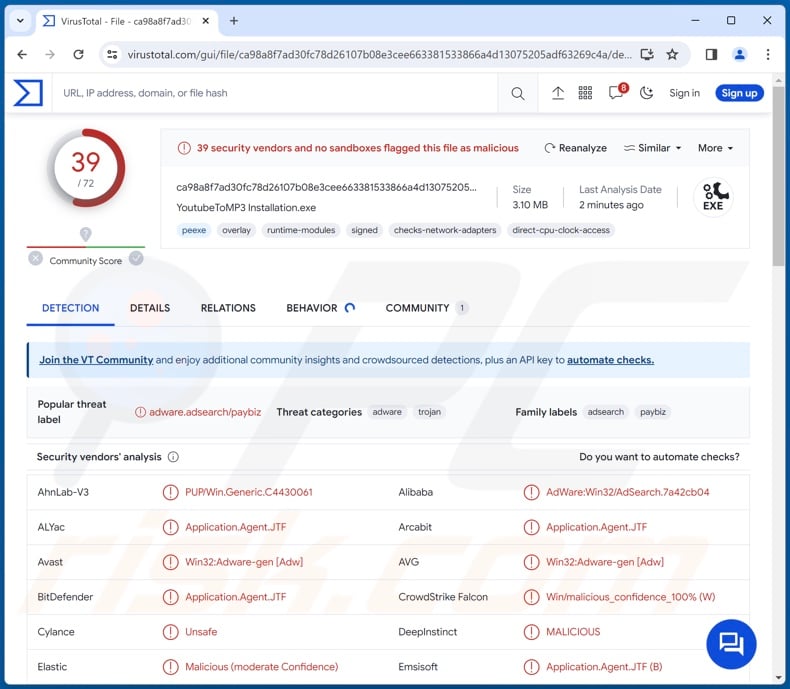Switch to the RELATIONS tab
The height and width of the screenshot is (689, 790).
tap(228, 308)
